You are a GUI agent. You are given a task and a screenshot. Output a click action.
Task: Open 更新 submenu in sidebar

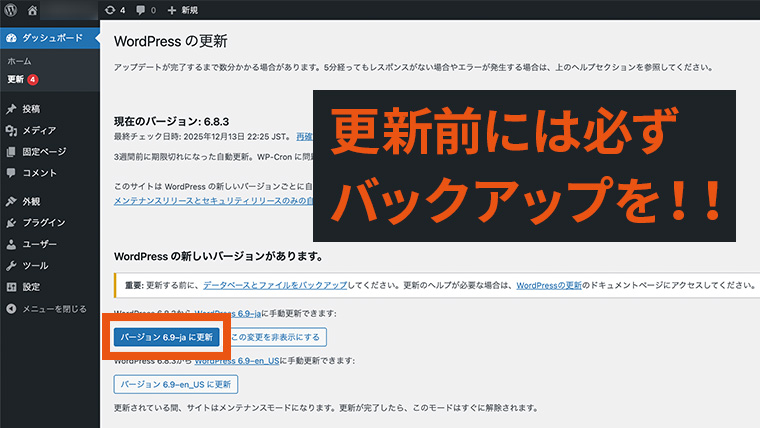tap(16, 79)
